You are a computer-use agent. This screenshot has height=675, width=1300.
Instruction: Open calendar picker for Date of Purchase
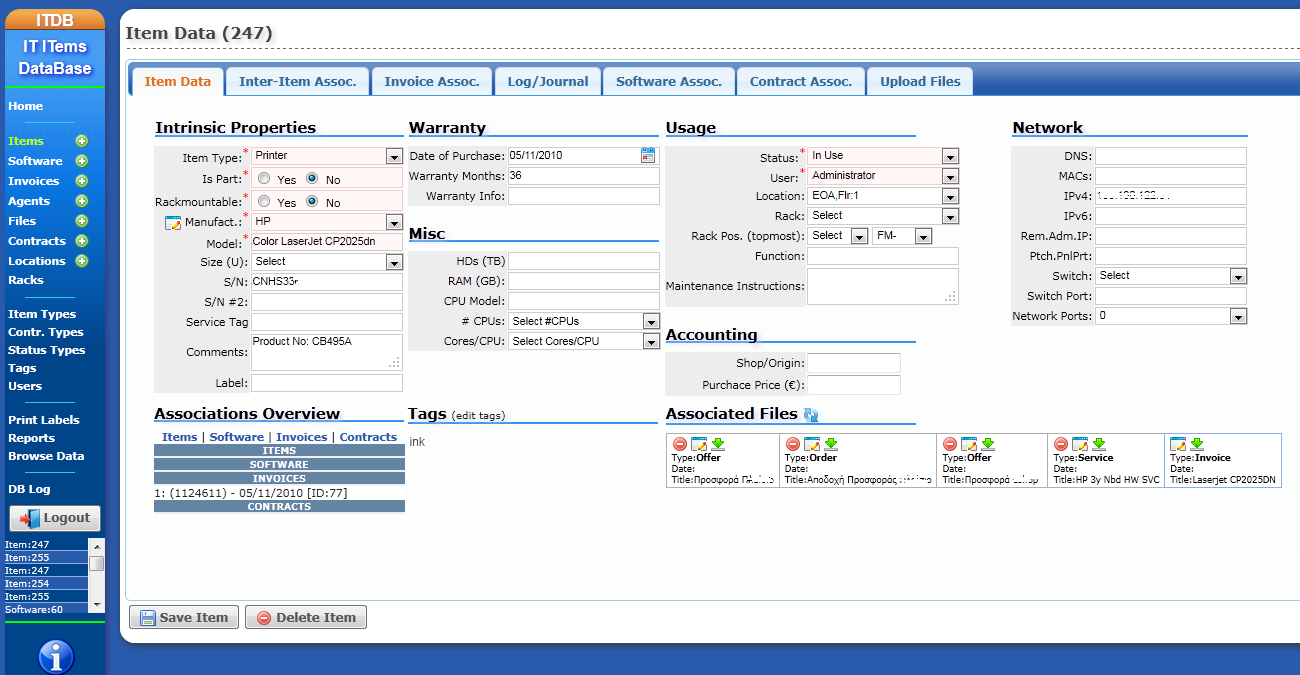point(648,155)
